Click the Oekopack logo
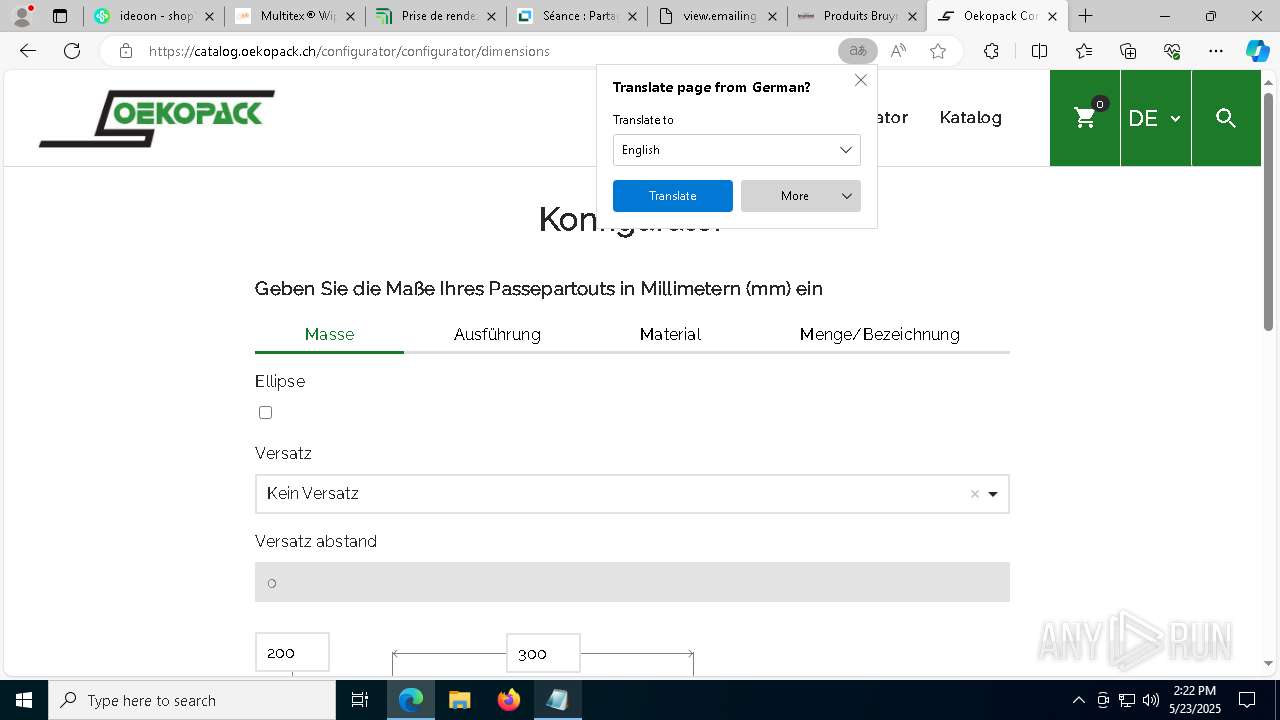Image resolution: width=1280 pixels, height=720 pixels. coord(157,118)
